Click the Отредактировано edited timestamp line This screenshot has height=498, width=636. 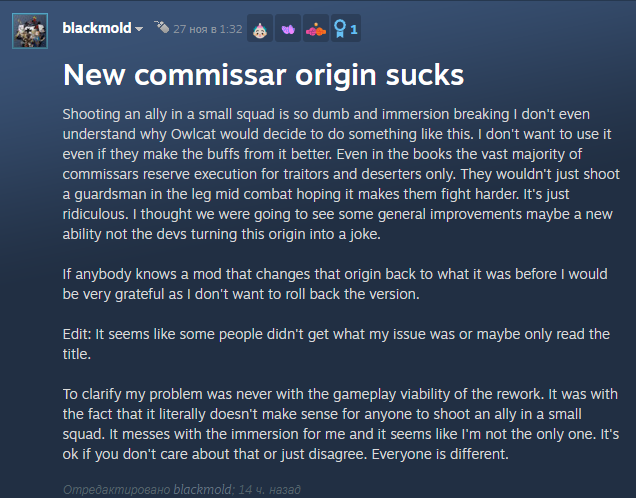click(162, 490)
